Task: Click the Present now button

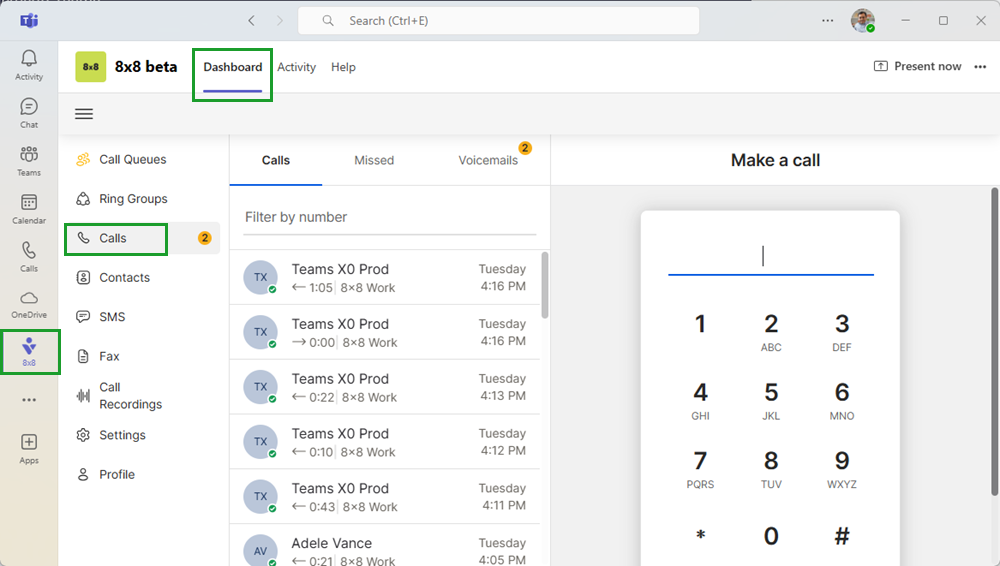Action: [x=917, y=67]
